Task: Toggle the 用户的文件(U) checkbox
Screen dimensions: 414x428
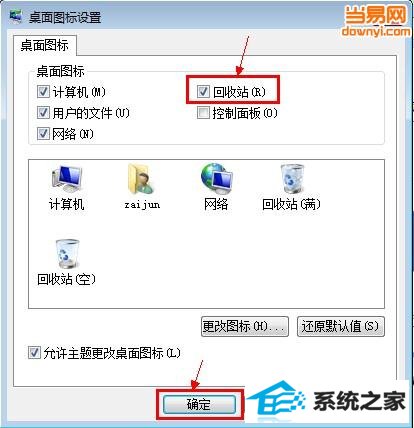Action: click(x=43, y=113)
